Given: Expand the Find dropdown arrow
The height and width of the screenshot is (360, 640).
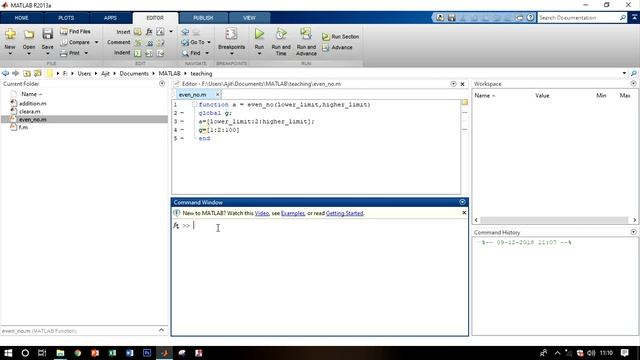Looking at the screenshot, I should [207, 53].
